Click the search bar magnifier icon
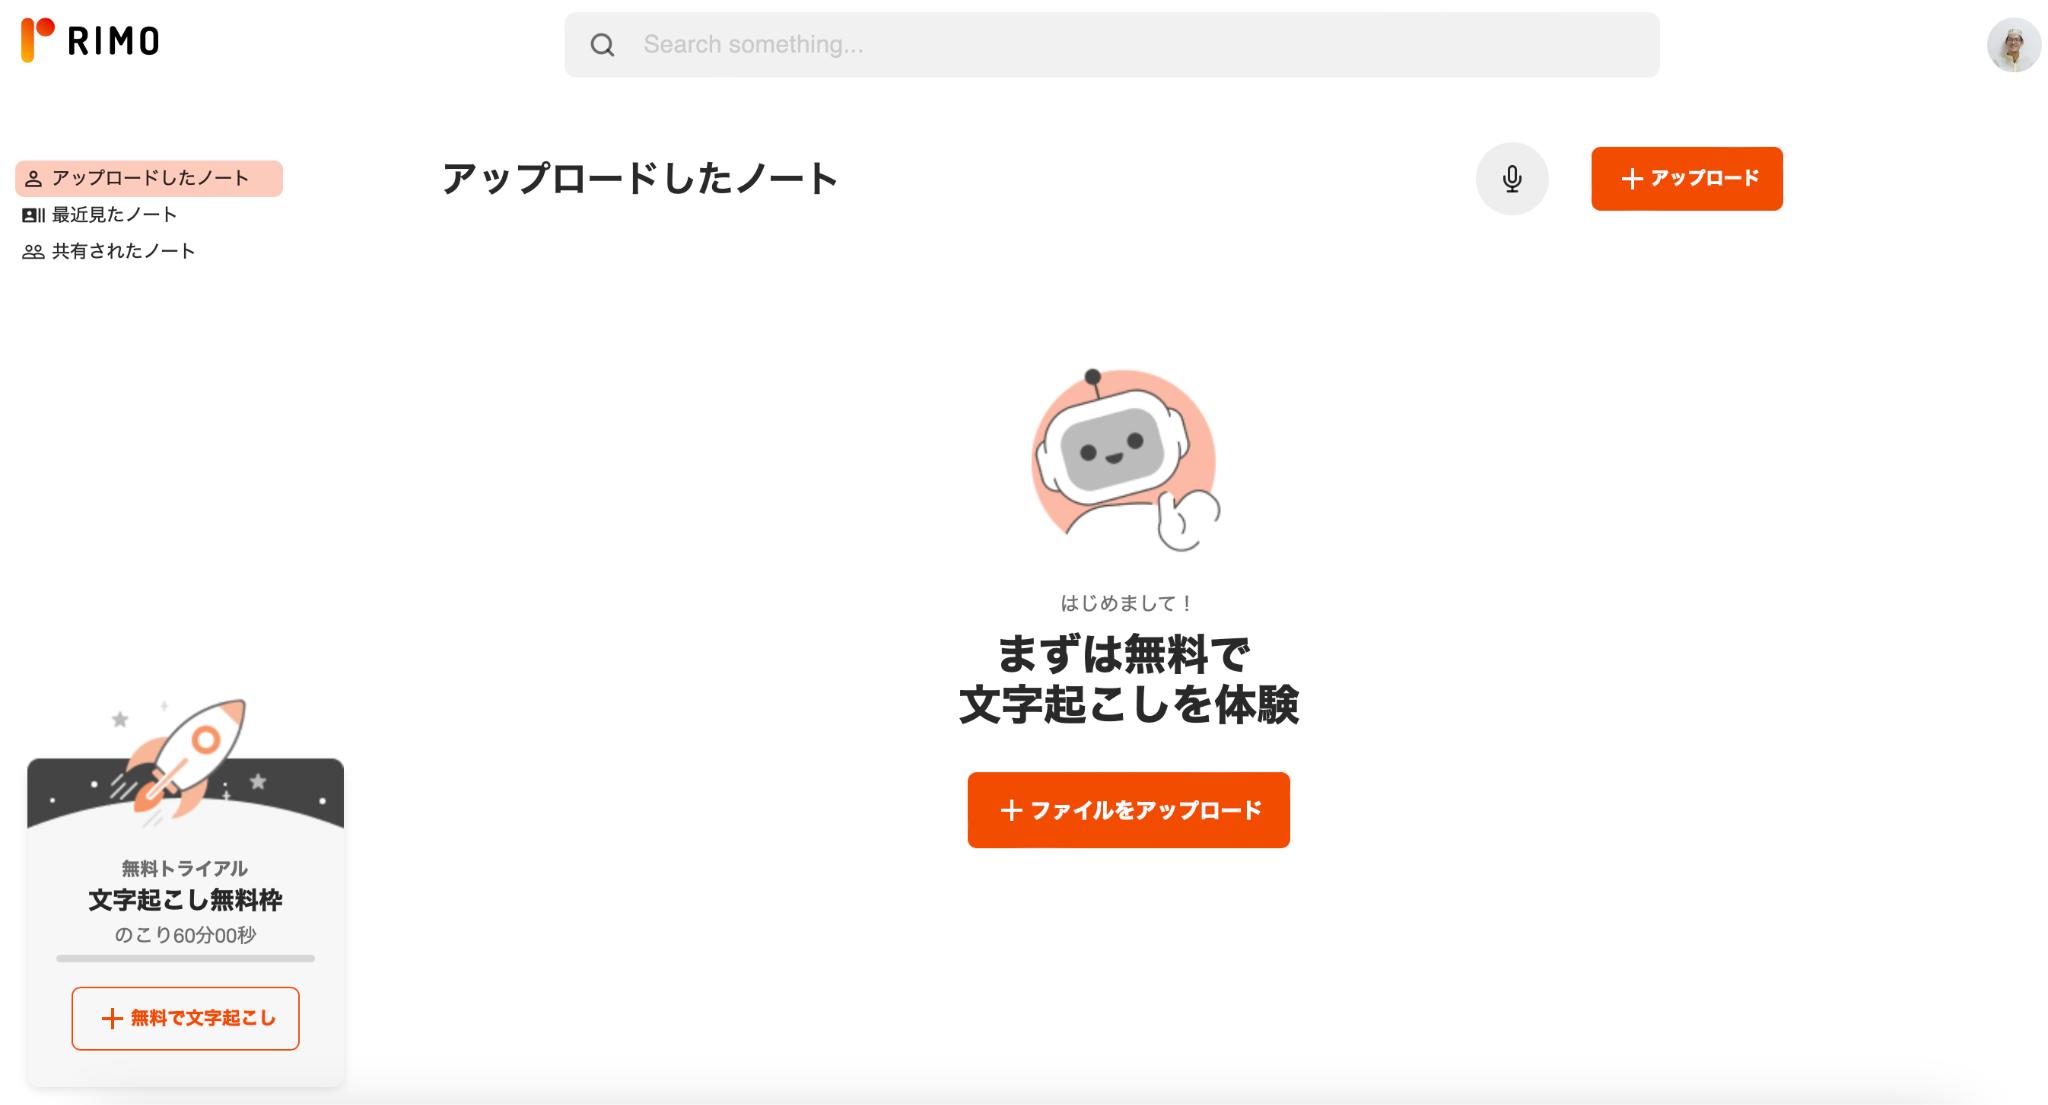The height and width of the screenshot is (1105, 2048). click(603, 46)
